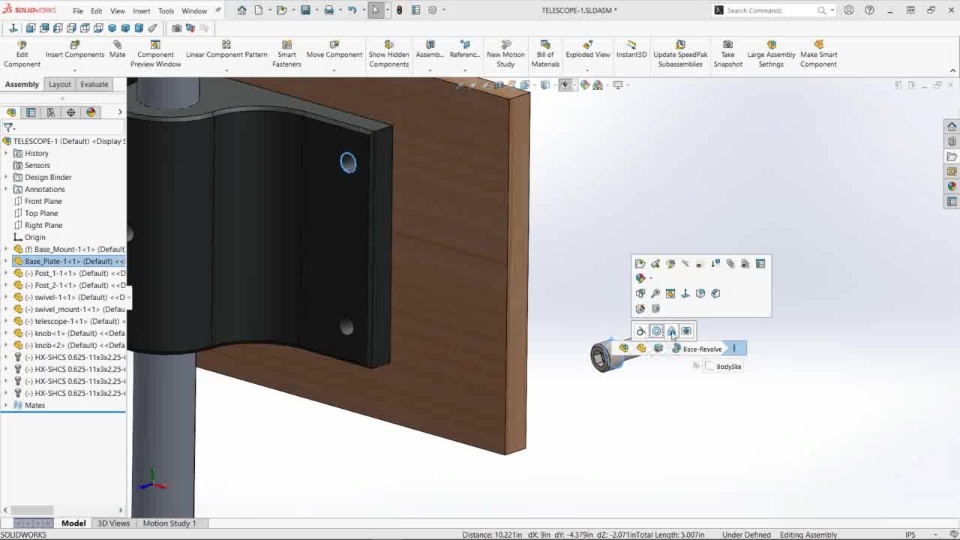Click Linear Component Pattern tool

pyautogui.click(x=227, y=50)
